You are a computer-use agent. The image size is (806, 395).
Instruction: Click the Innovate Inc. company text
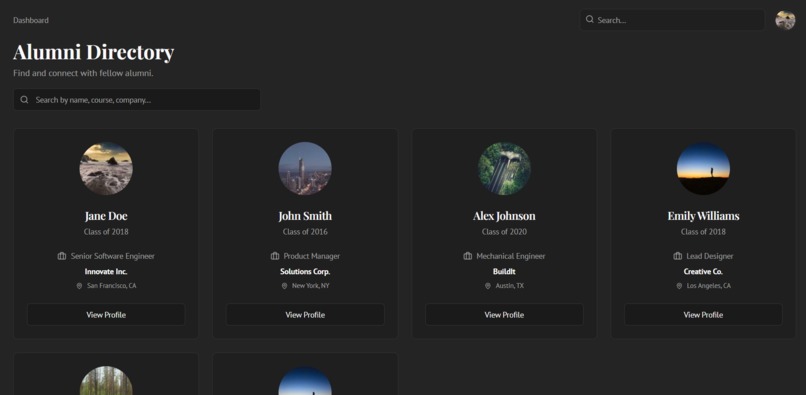[x=106, y=272]
